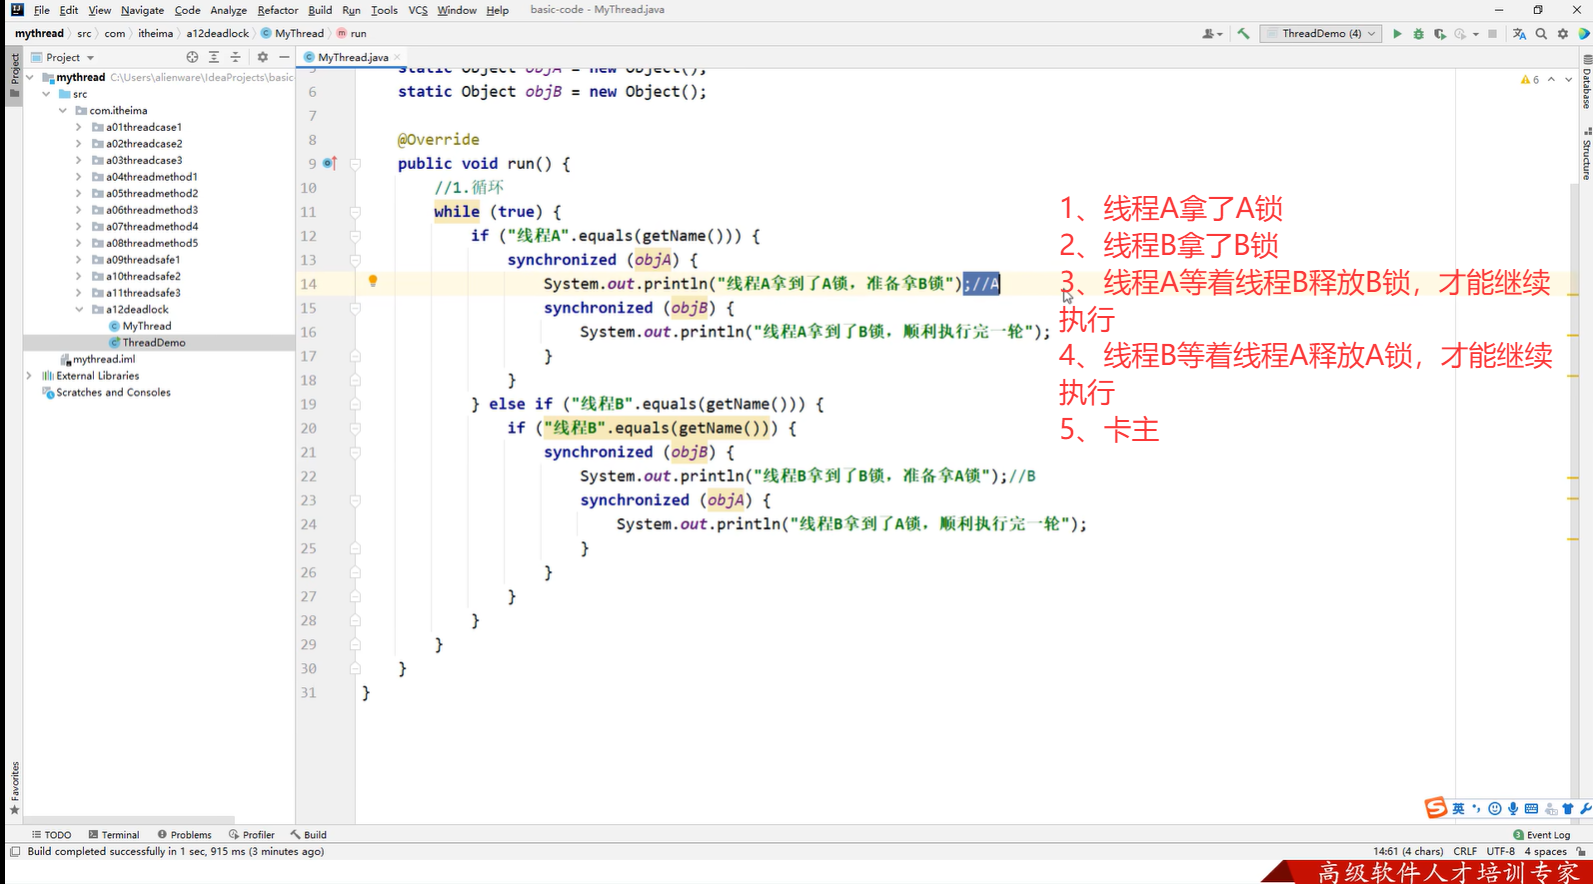Build project with the green hammer icon
The width and height of the screenshot is (1593, 884).
point(1243,34)
